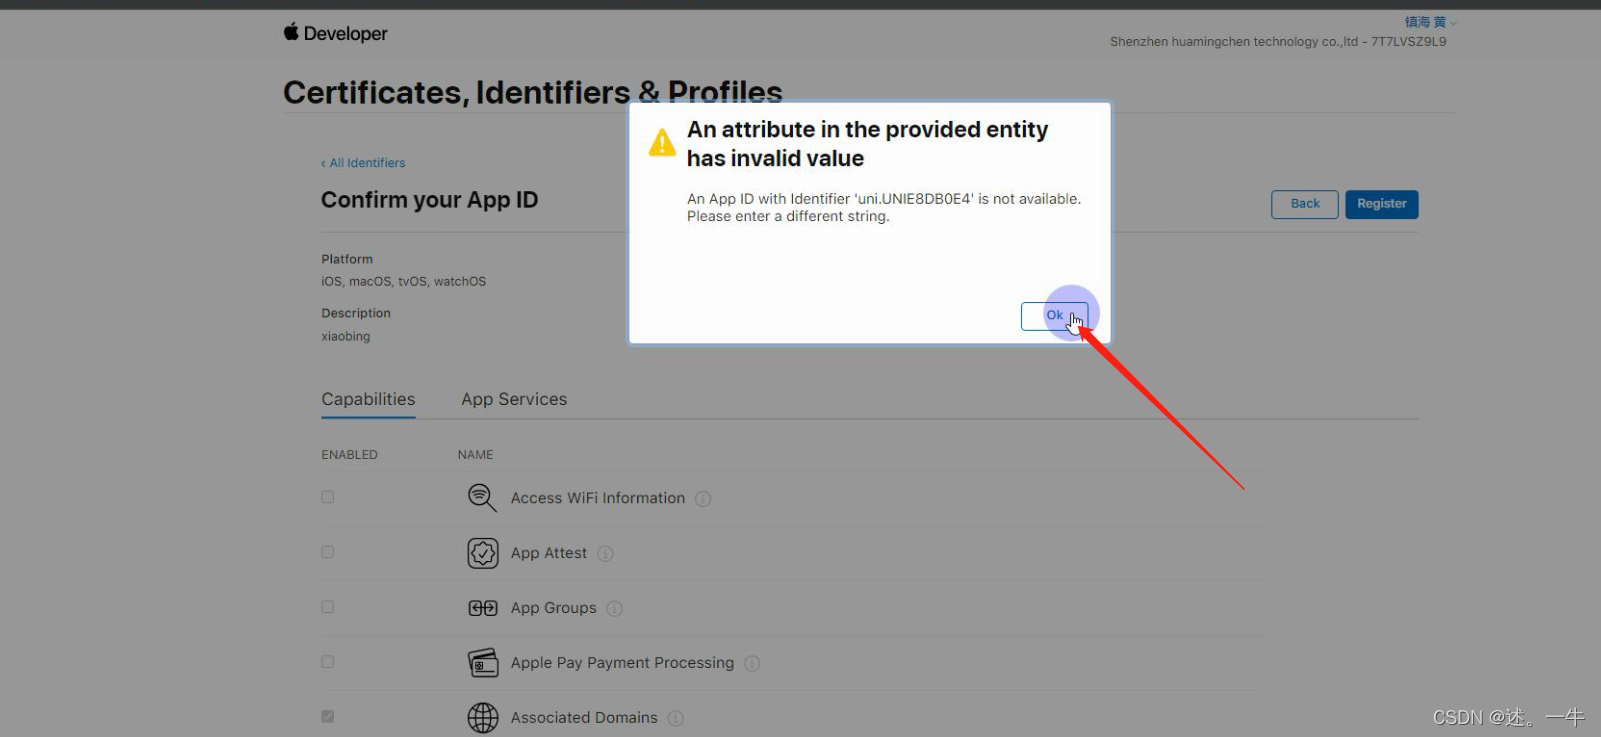
Task: Open info for Access WiFi Information
Action: click(703, 499)
